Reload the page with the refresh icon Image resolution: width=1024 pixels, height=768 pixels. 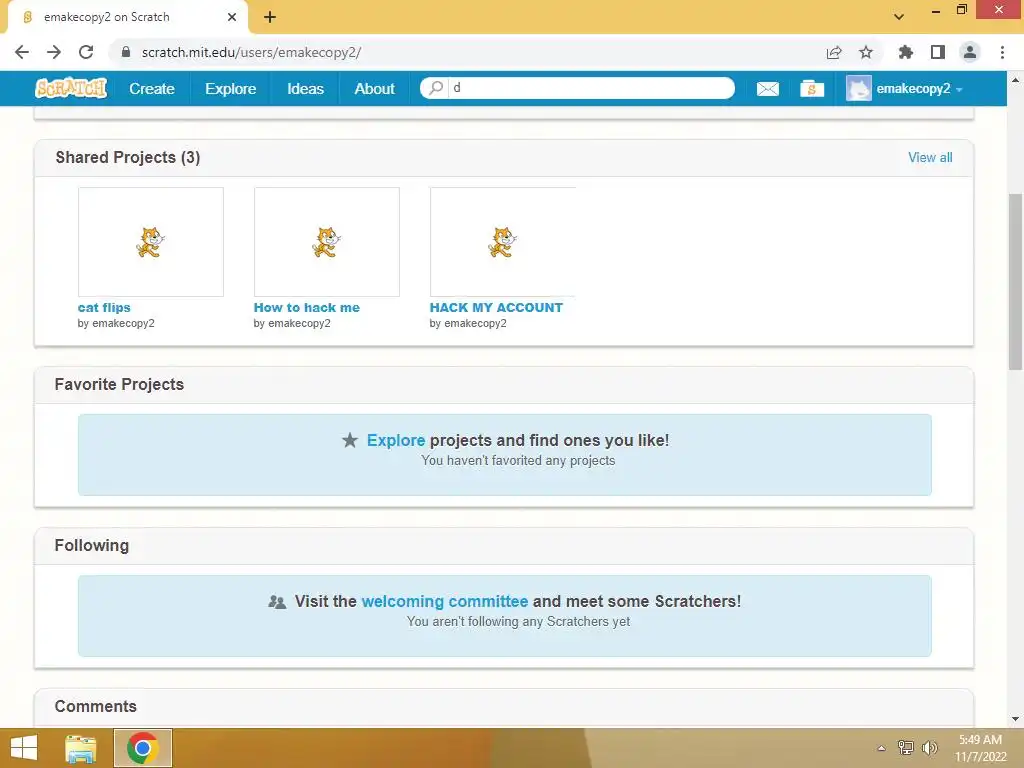coord(86,52)
